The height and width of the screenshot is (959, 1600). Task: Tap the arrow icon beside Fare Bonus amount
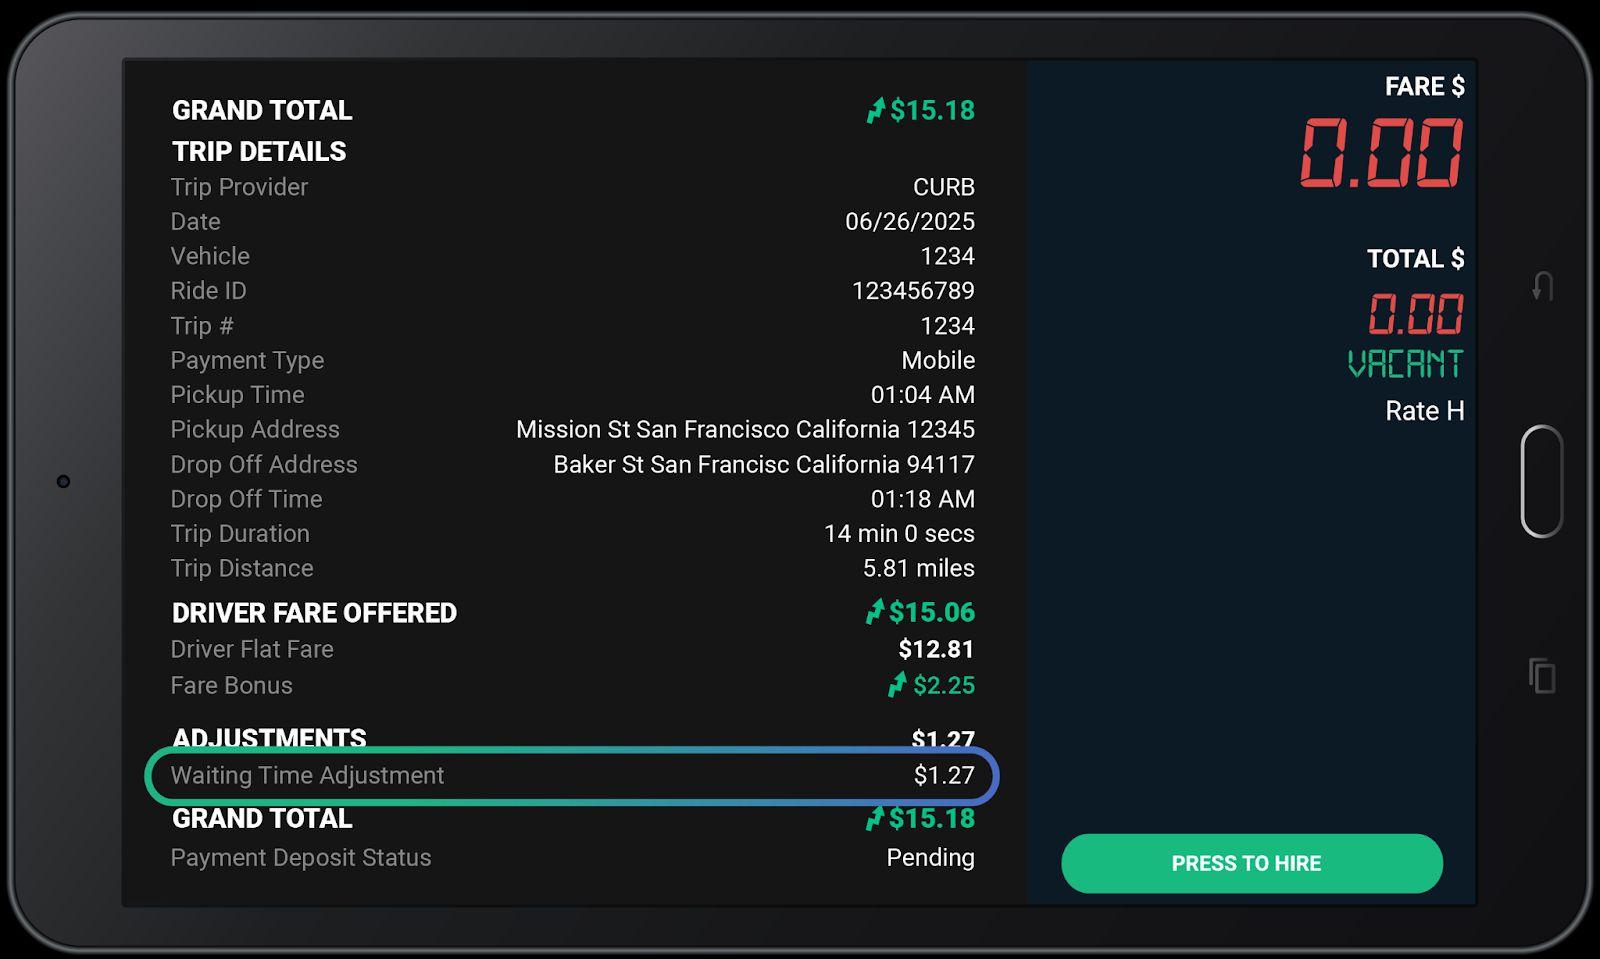click(897, 685)
